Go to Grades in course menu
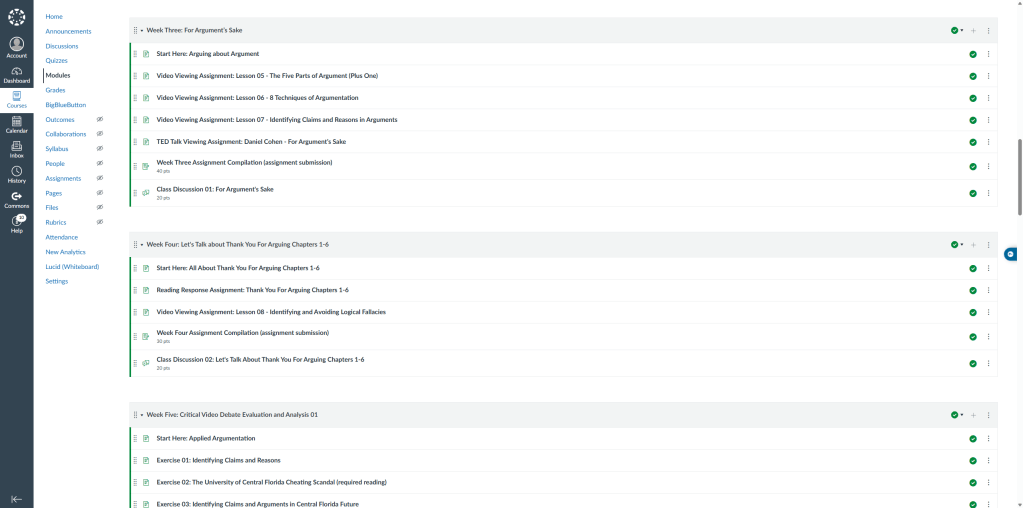1023x508 pixels. point(55,90)
